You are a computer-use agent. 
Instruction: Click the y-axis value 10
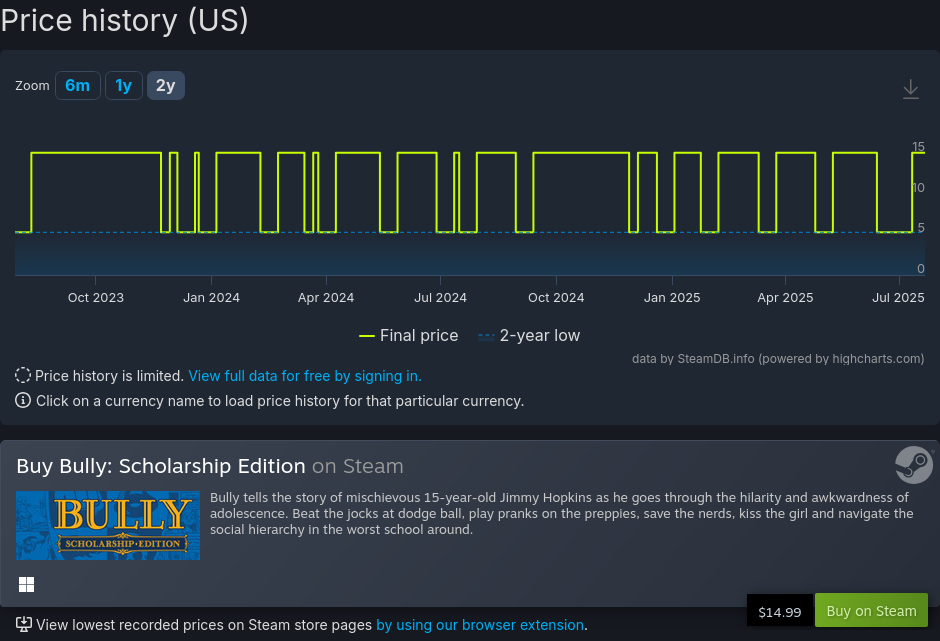coord(918,188)
